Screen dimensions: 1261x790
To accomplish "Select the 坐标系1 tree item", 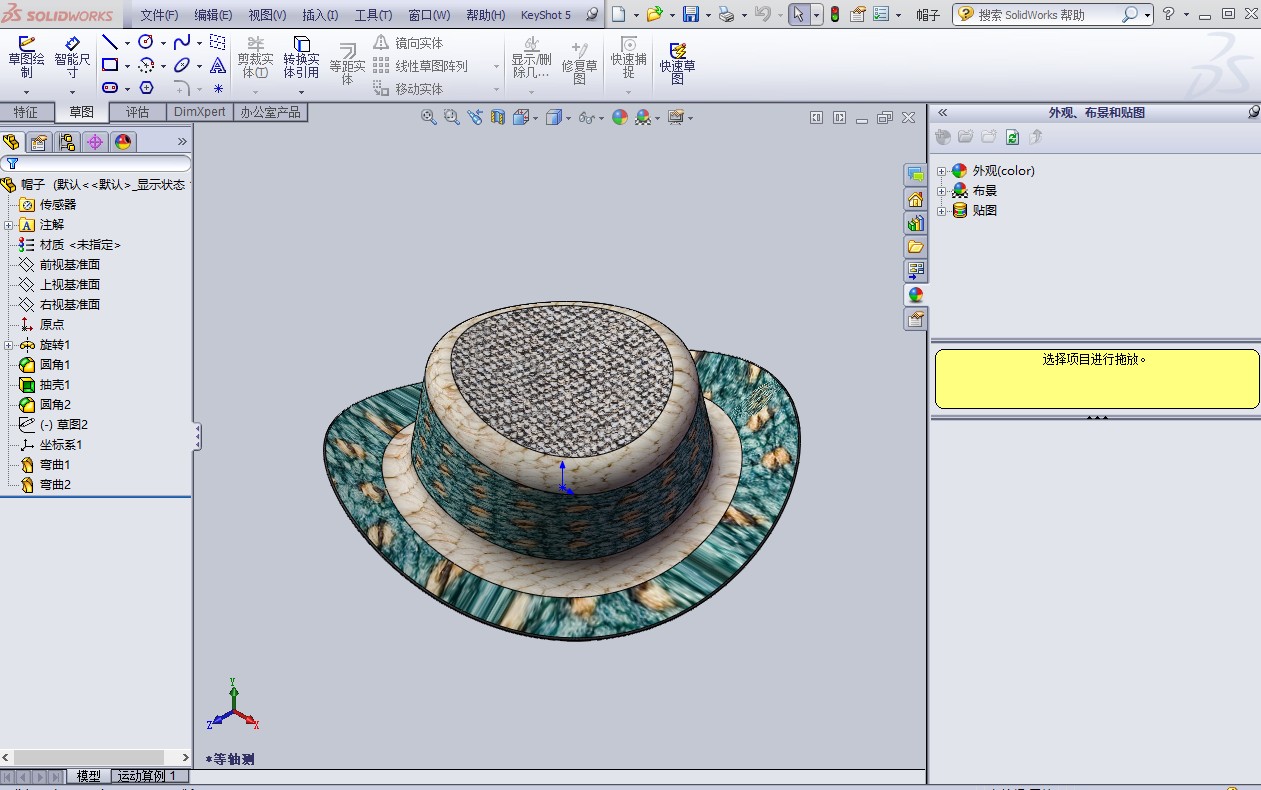I will [50, 445].
